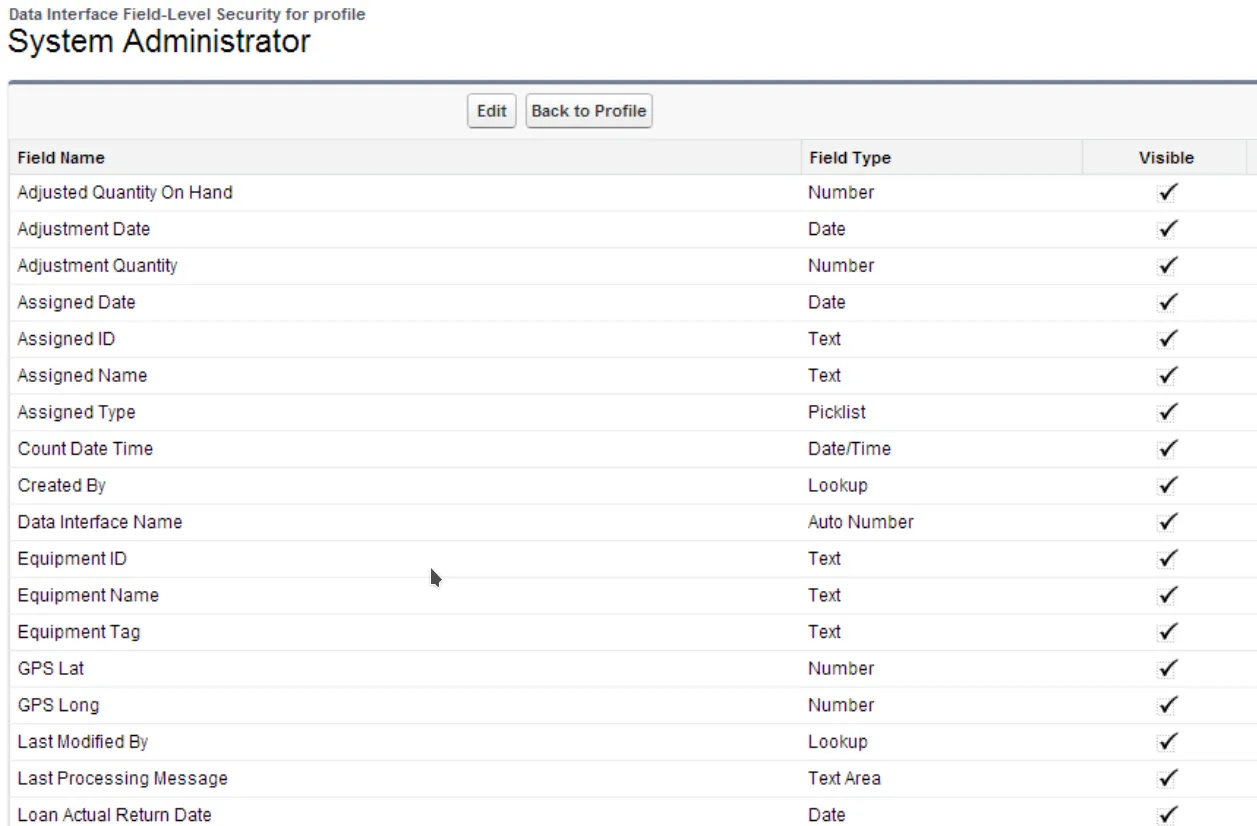Click Visible checkmark for Assigned Name
1257x826 pixels.
(1167, 376)
